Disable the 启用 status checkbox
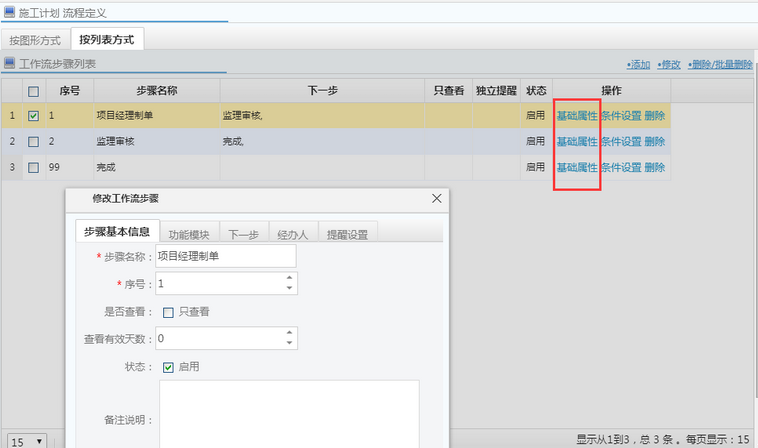 (x=169, y=367)
